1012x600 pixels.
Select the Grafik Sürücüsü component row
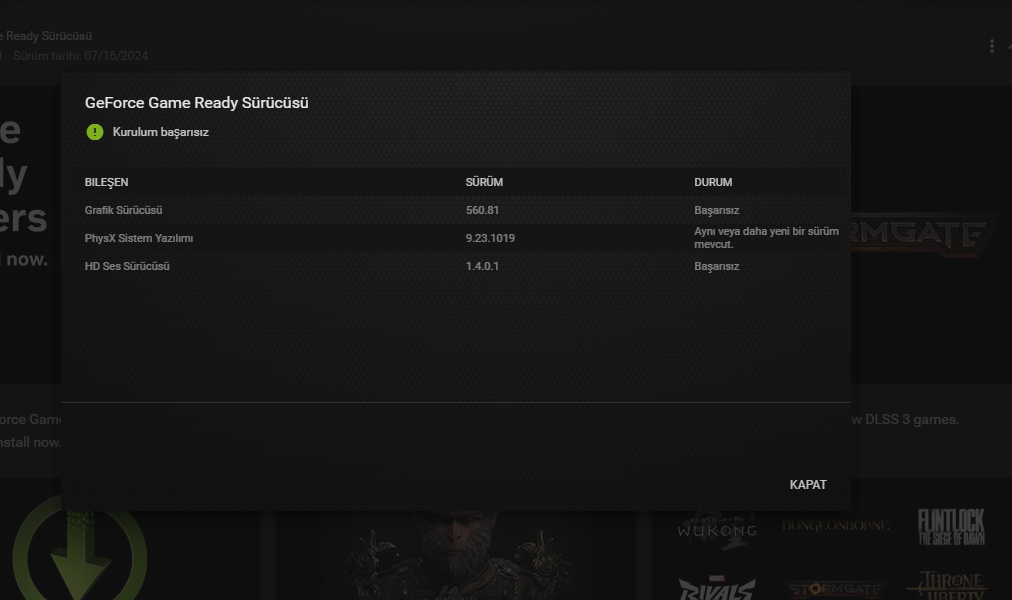(456, 210)
